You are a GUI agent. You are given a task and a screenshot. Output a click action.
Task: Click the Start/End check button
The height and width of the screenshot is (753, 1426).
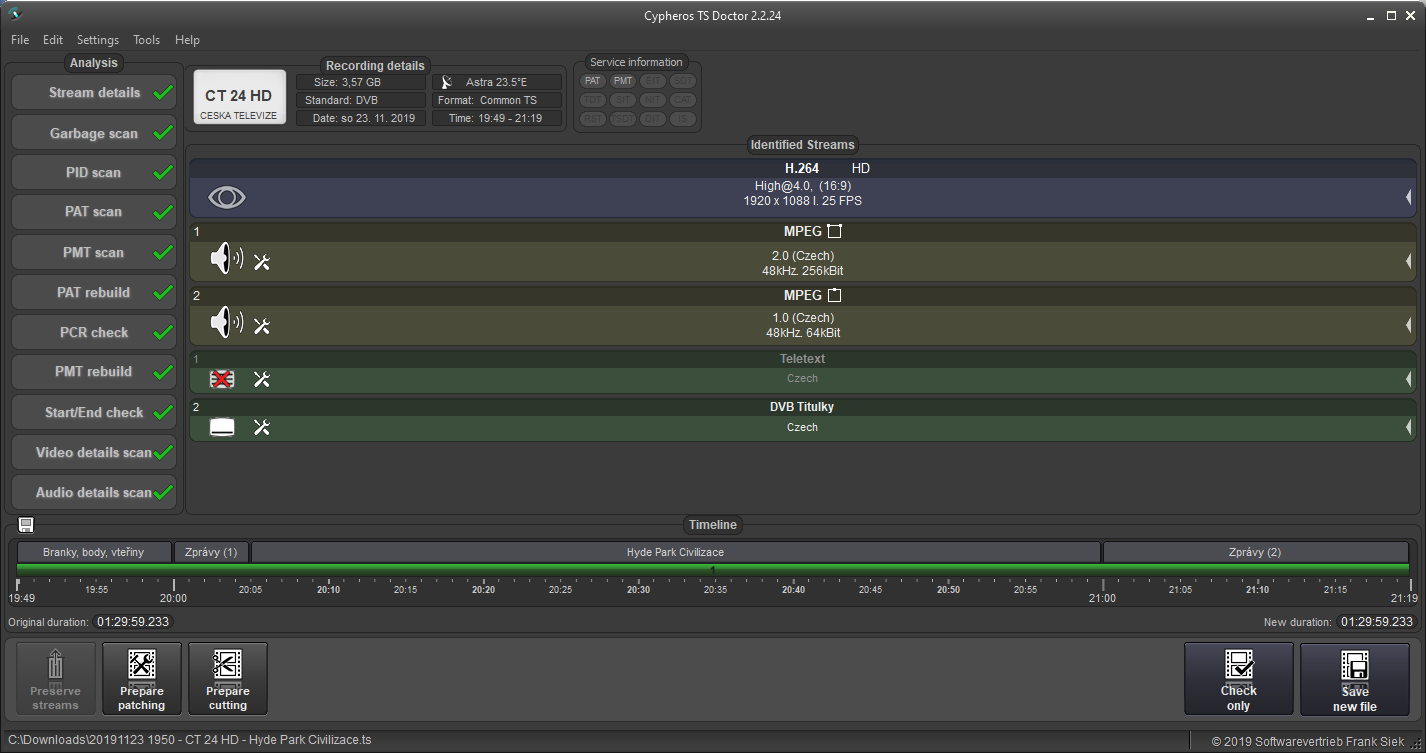(94, 412)
